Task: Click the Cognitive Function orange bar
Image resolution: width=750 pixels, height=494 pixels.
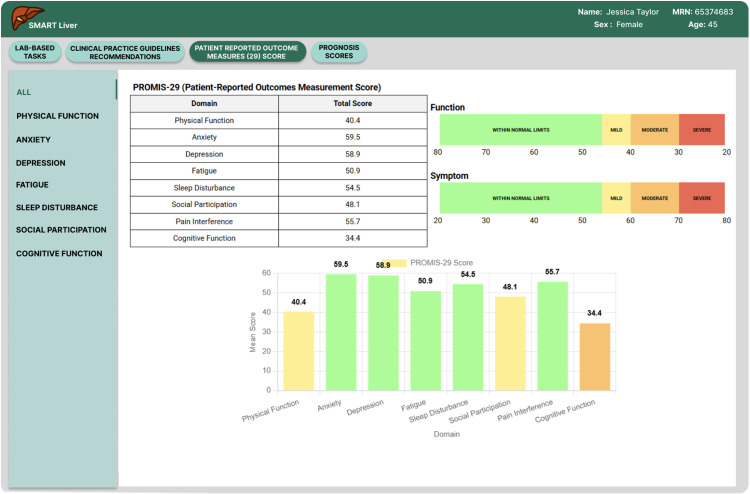Action: (x=595, y=357)
